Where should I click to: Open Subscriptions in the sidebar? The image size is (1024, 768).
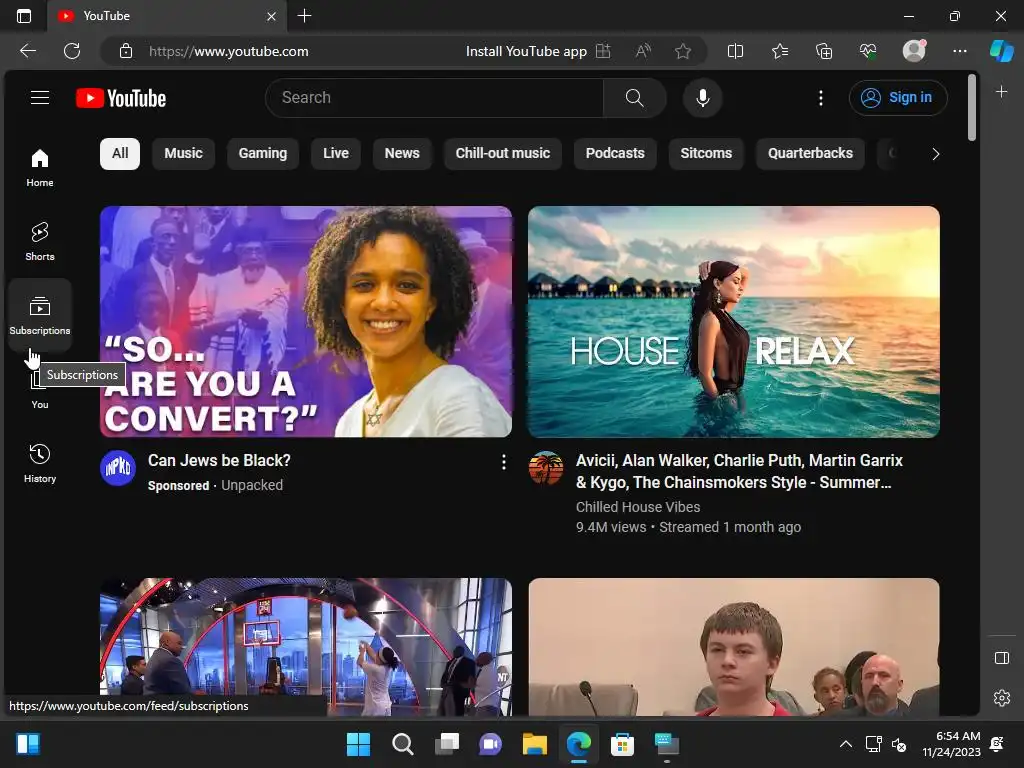pyautogui.click(x=40, y=315)
